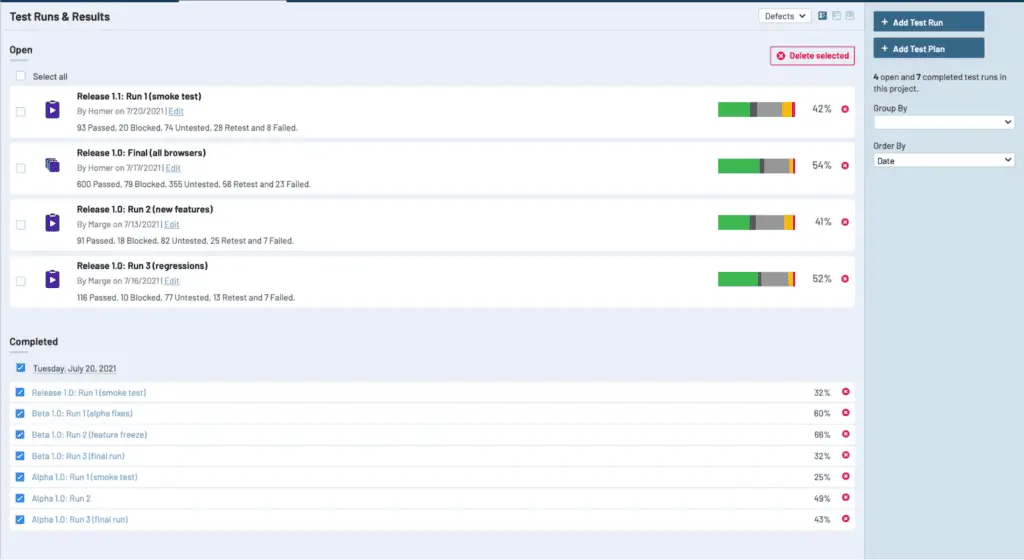Click the Release 1.0: Final test plan icon

(52, 166)
